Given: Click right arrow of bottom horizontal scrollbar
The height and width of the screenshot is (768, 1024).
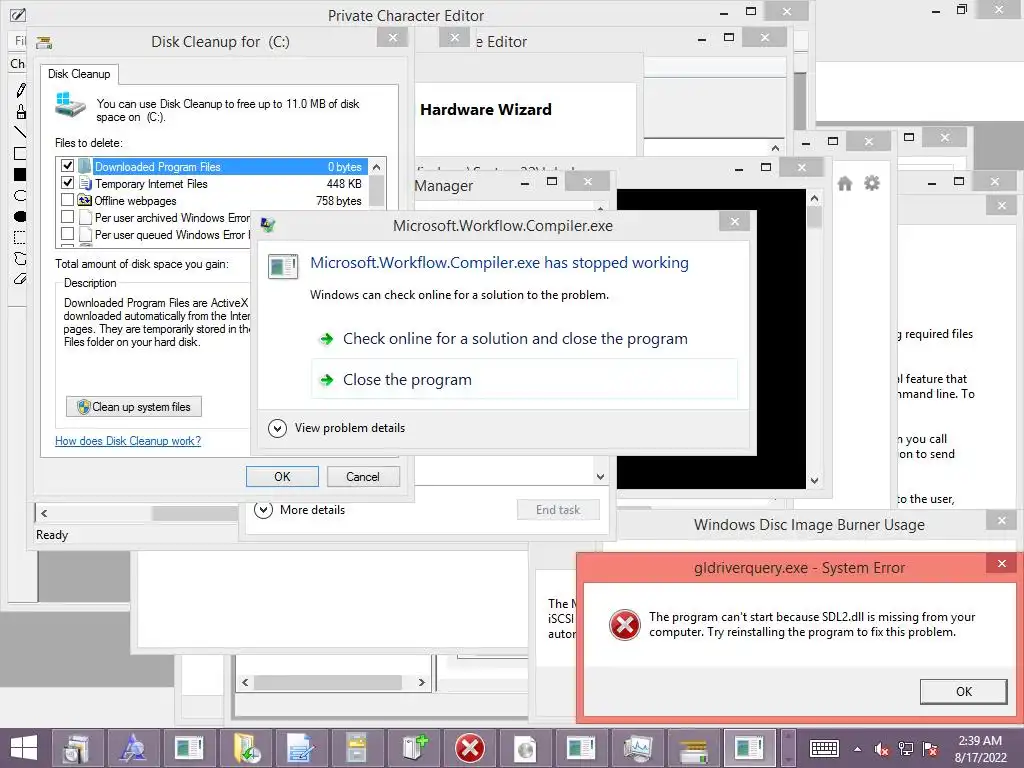Looking at the screenshot, I should click(422, 682).
